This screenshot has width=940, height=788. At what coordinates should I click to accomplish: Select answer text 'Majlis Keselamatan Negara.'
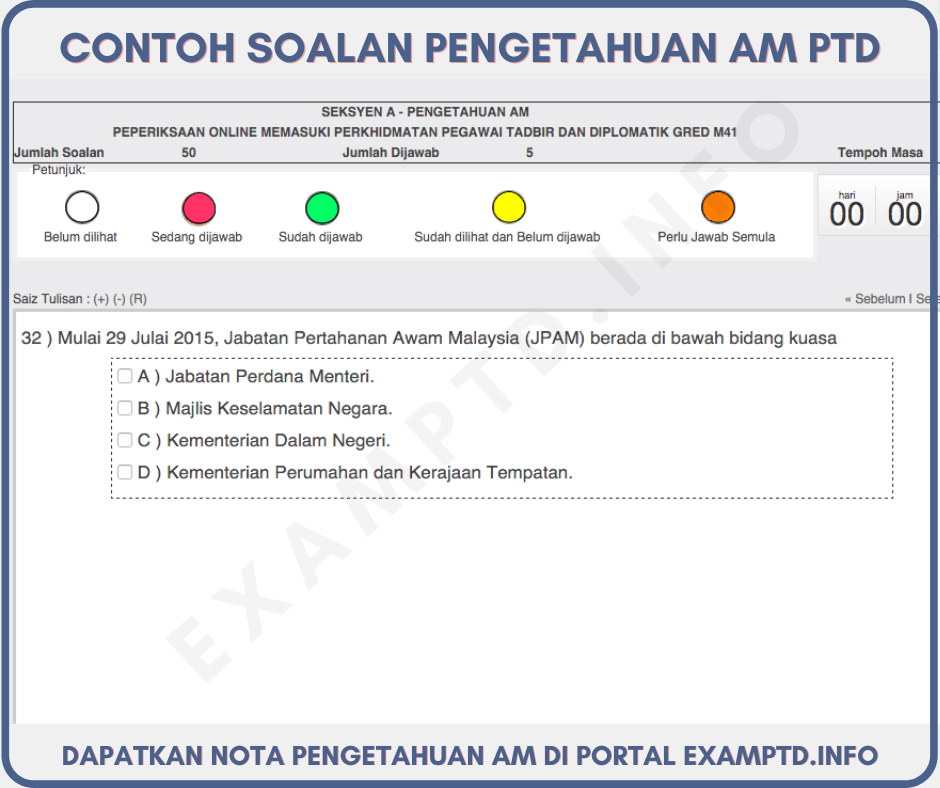tap(279, 409)
